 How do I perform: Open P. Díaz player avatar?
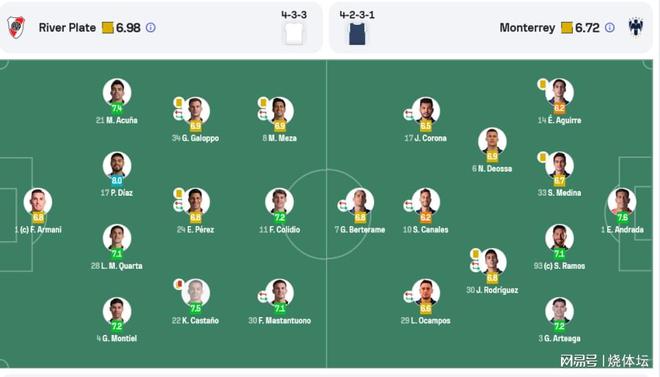(117, 165)
